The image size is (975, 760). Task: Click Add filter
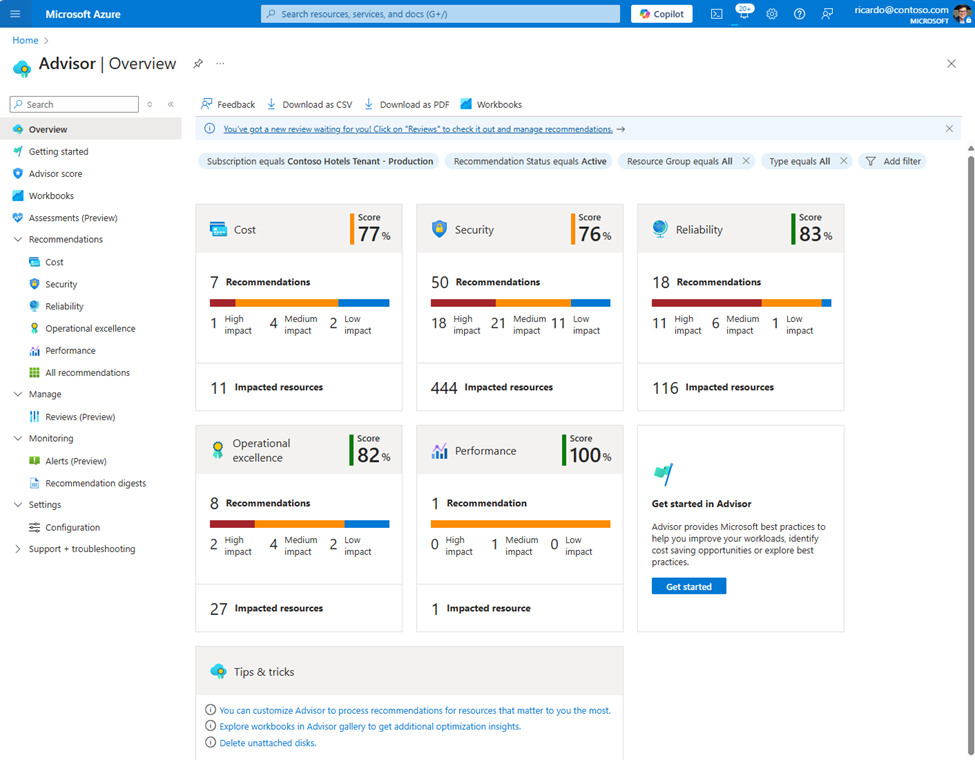coord(893,161)
